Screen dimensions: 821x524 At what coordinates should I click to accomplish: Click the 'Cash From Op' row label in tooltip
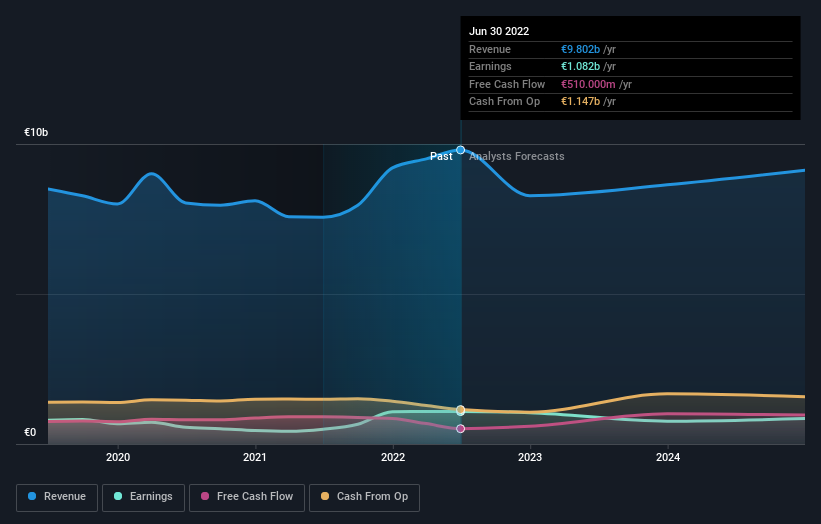click(x=504, y=102)
